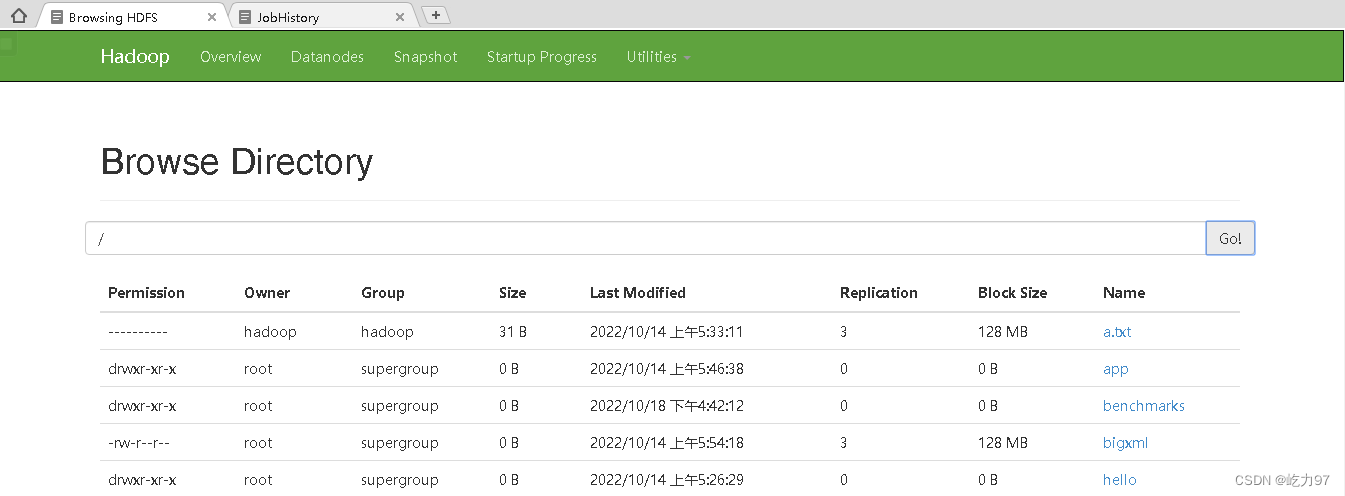Select '31 B' size cell
The height and width of the screenshot is (496, 1345).
coord(513,331)
